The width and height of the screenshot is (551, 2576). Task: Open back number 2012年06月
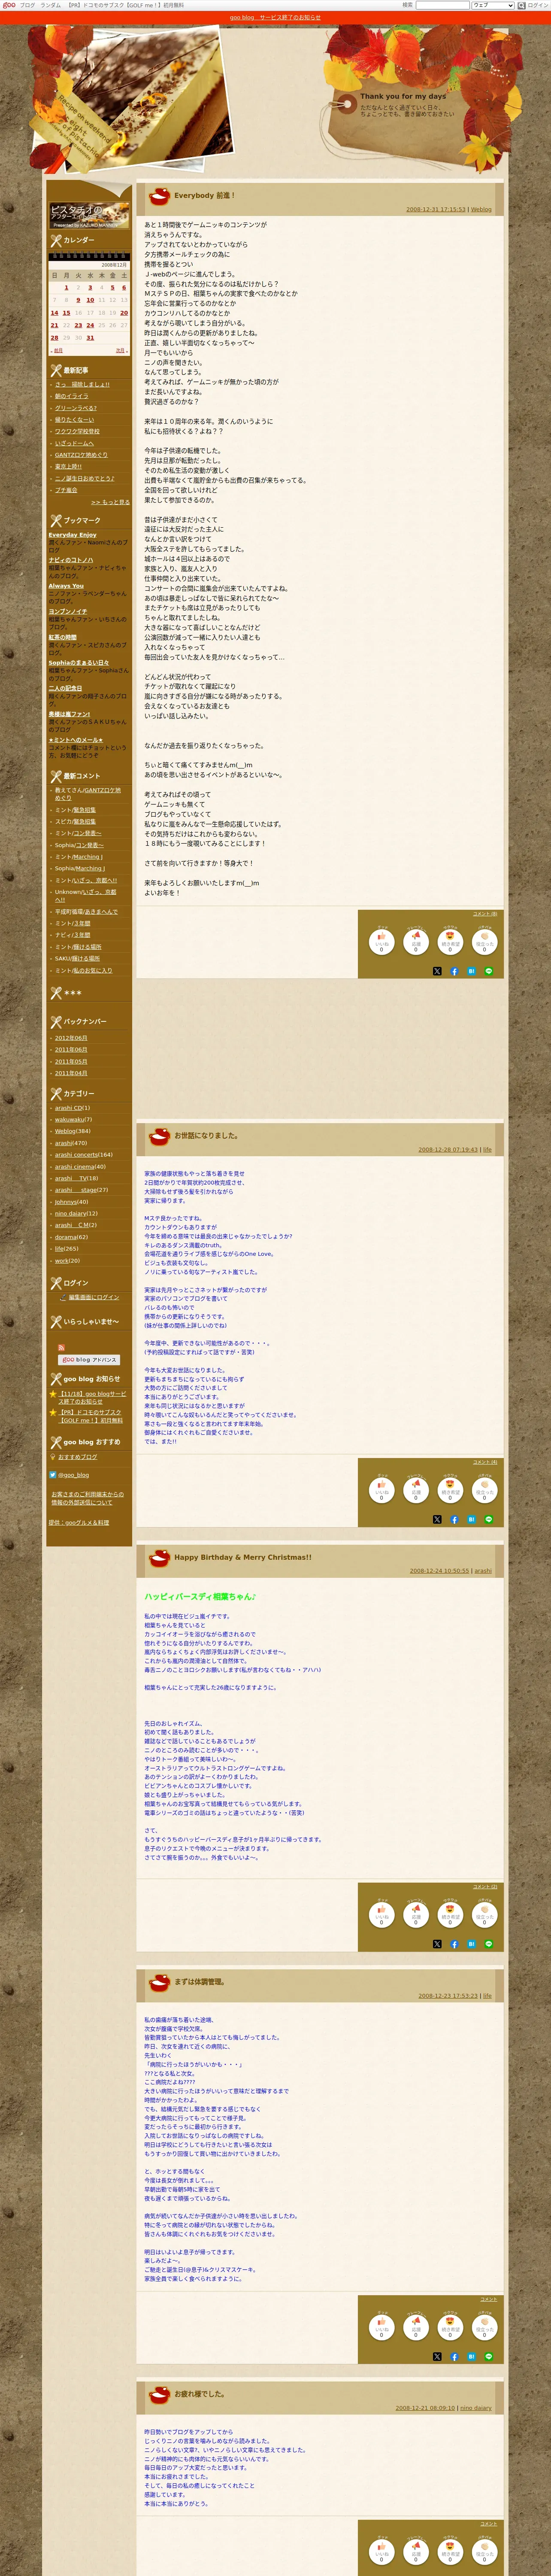71,1038
